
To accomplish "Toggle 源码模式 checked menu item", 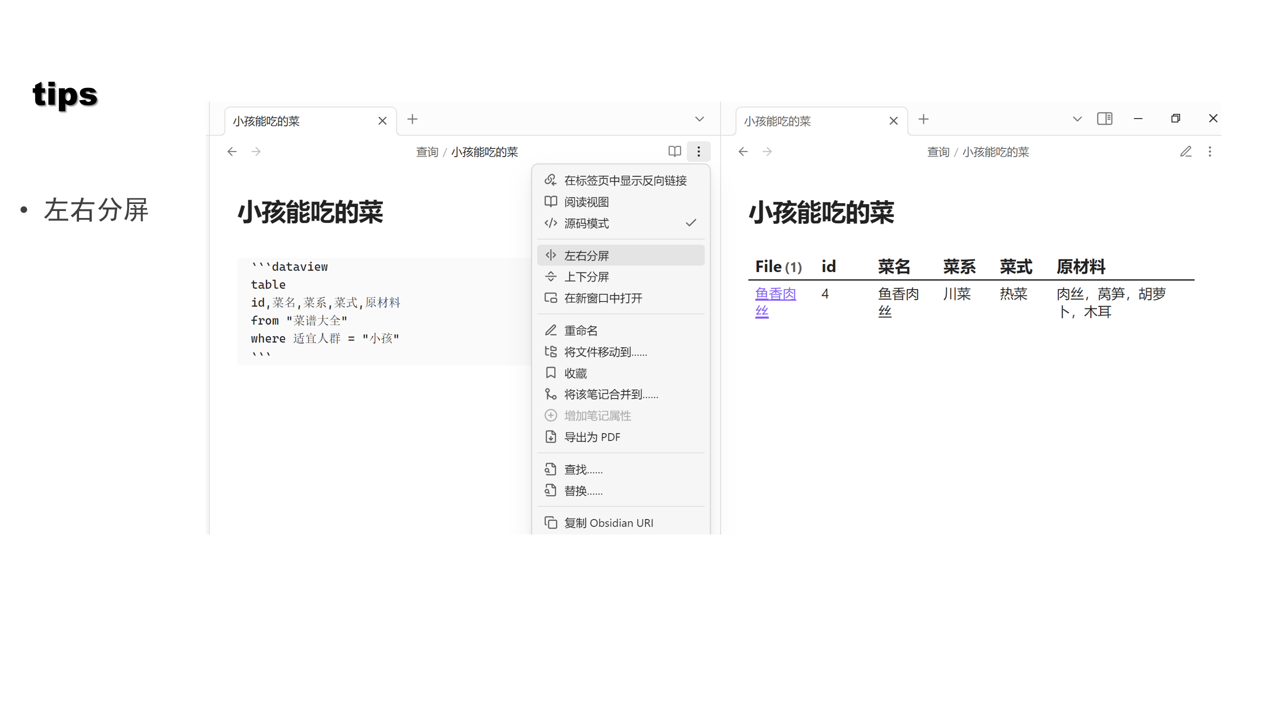I will 621,223.
